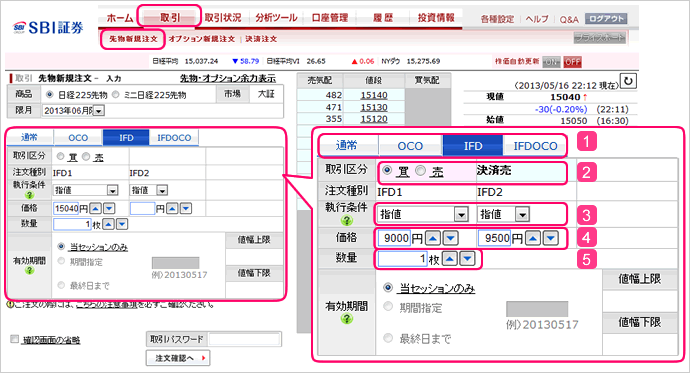The width and height of the screenshot is (690, 373).
Task: Increase the 15040 price with up arrow
Action: pyautogui.click(x=95, y=208)
